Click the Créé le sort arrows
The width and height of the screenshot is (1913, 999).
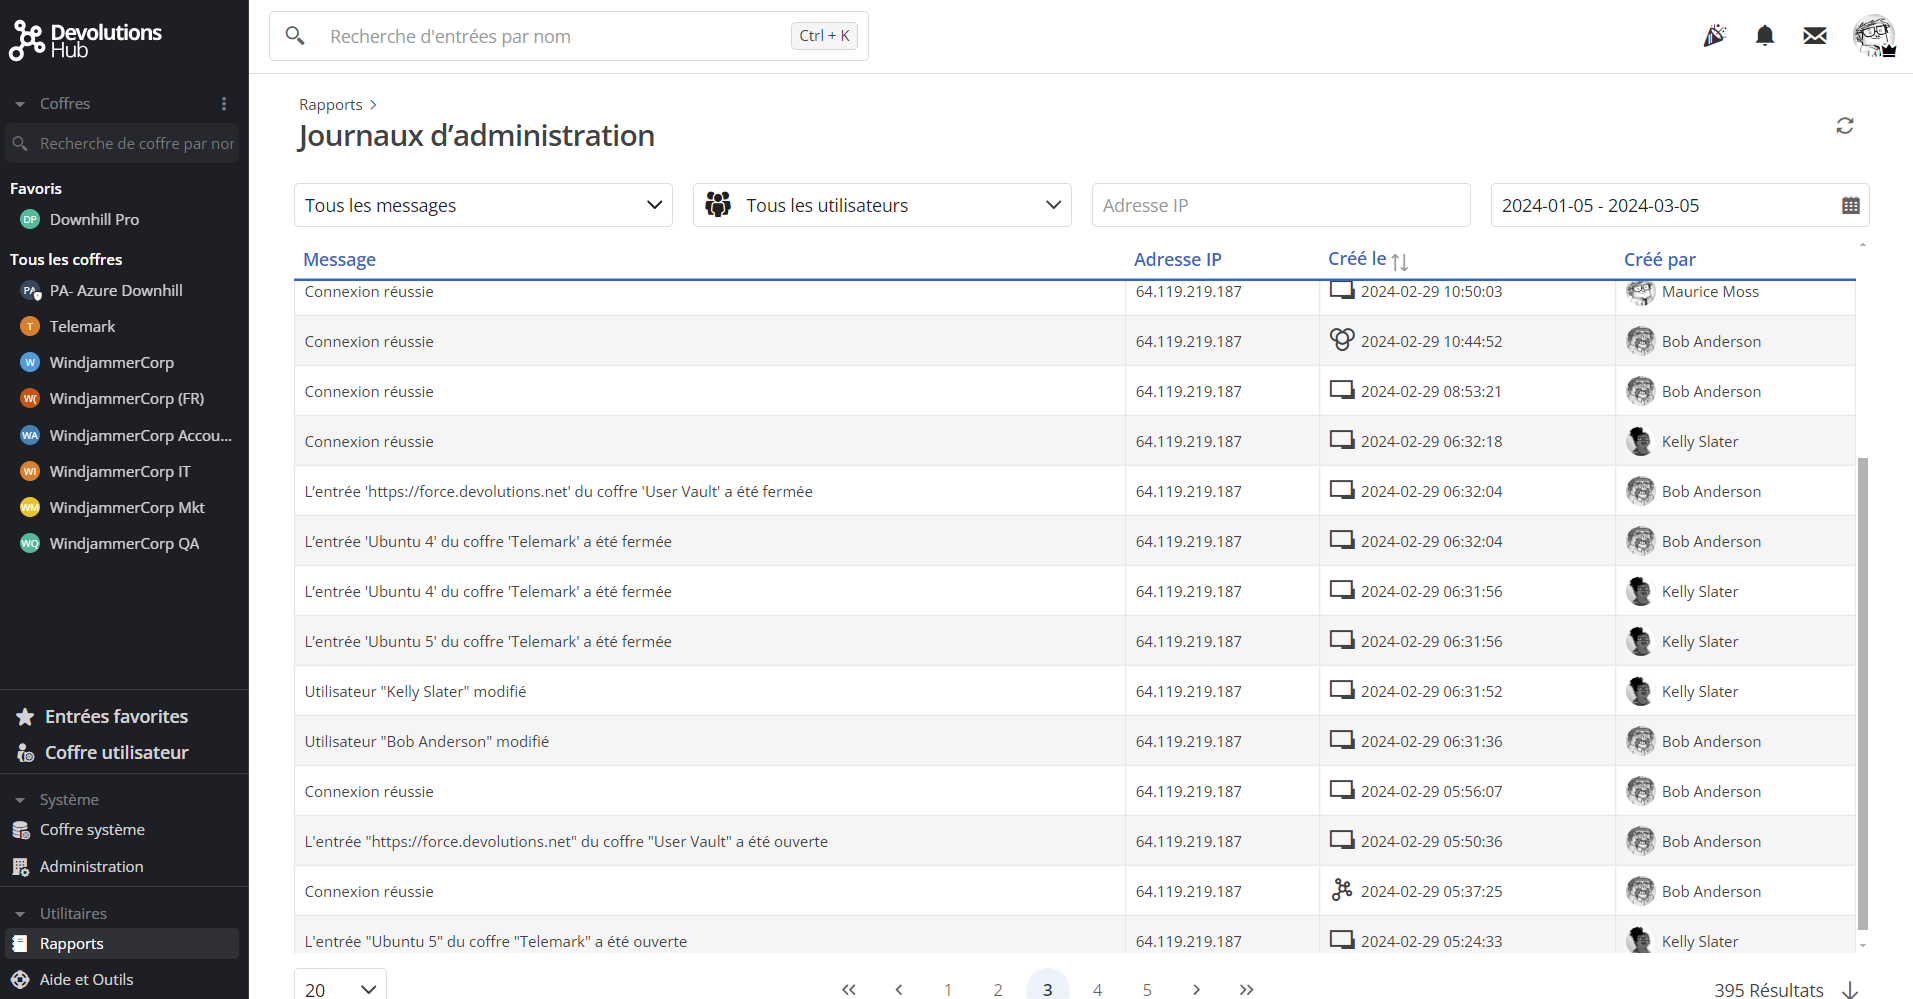click(x=1399, y=261)
